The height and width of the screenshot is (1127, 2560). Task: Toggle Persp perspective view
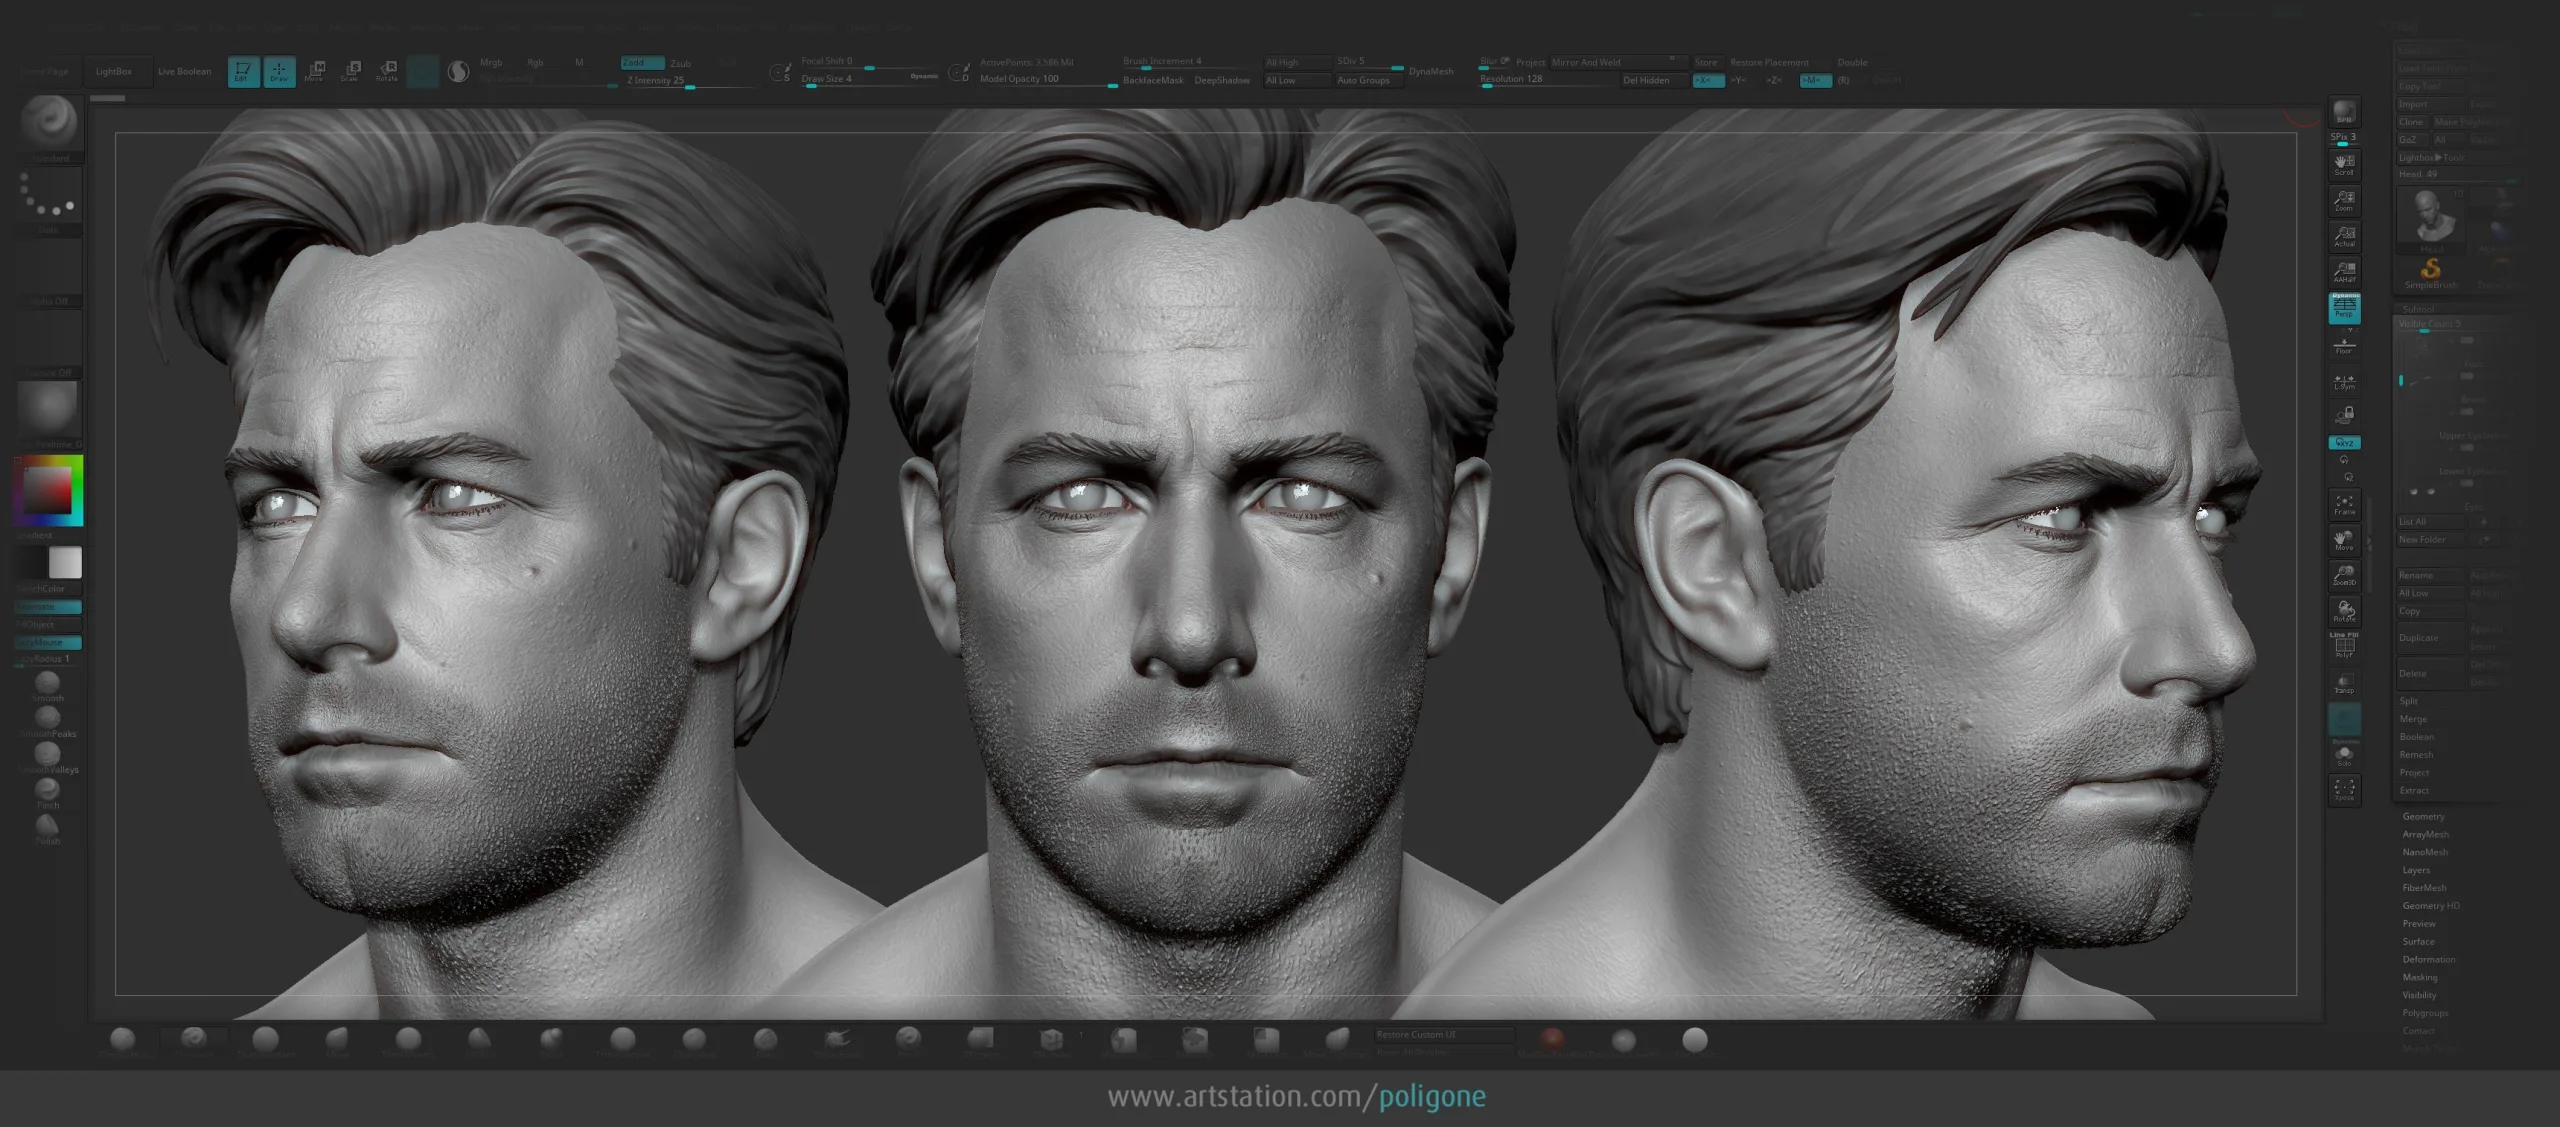(2344, 308)
